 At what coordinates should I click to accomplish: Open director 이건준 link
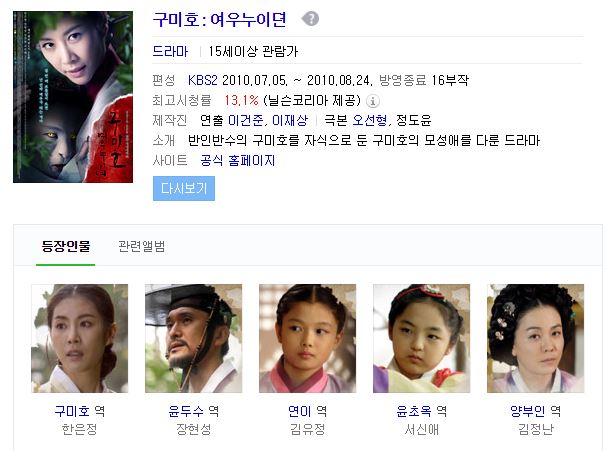point(246,120)
